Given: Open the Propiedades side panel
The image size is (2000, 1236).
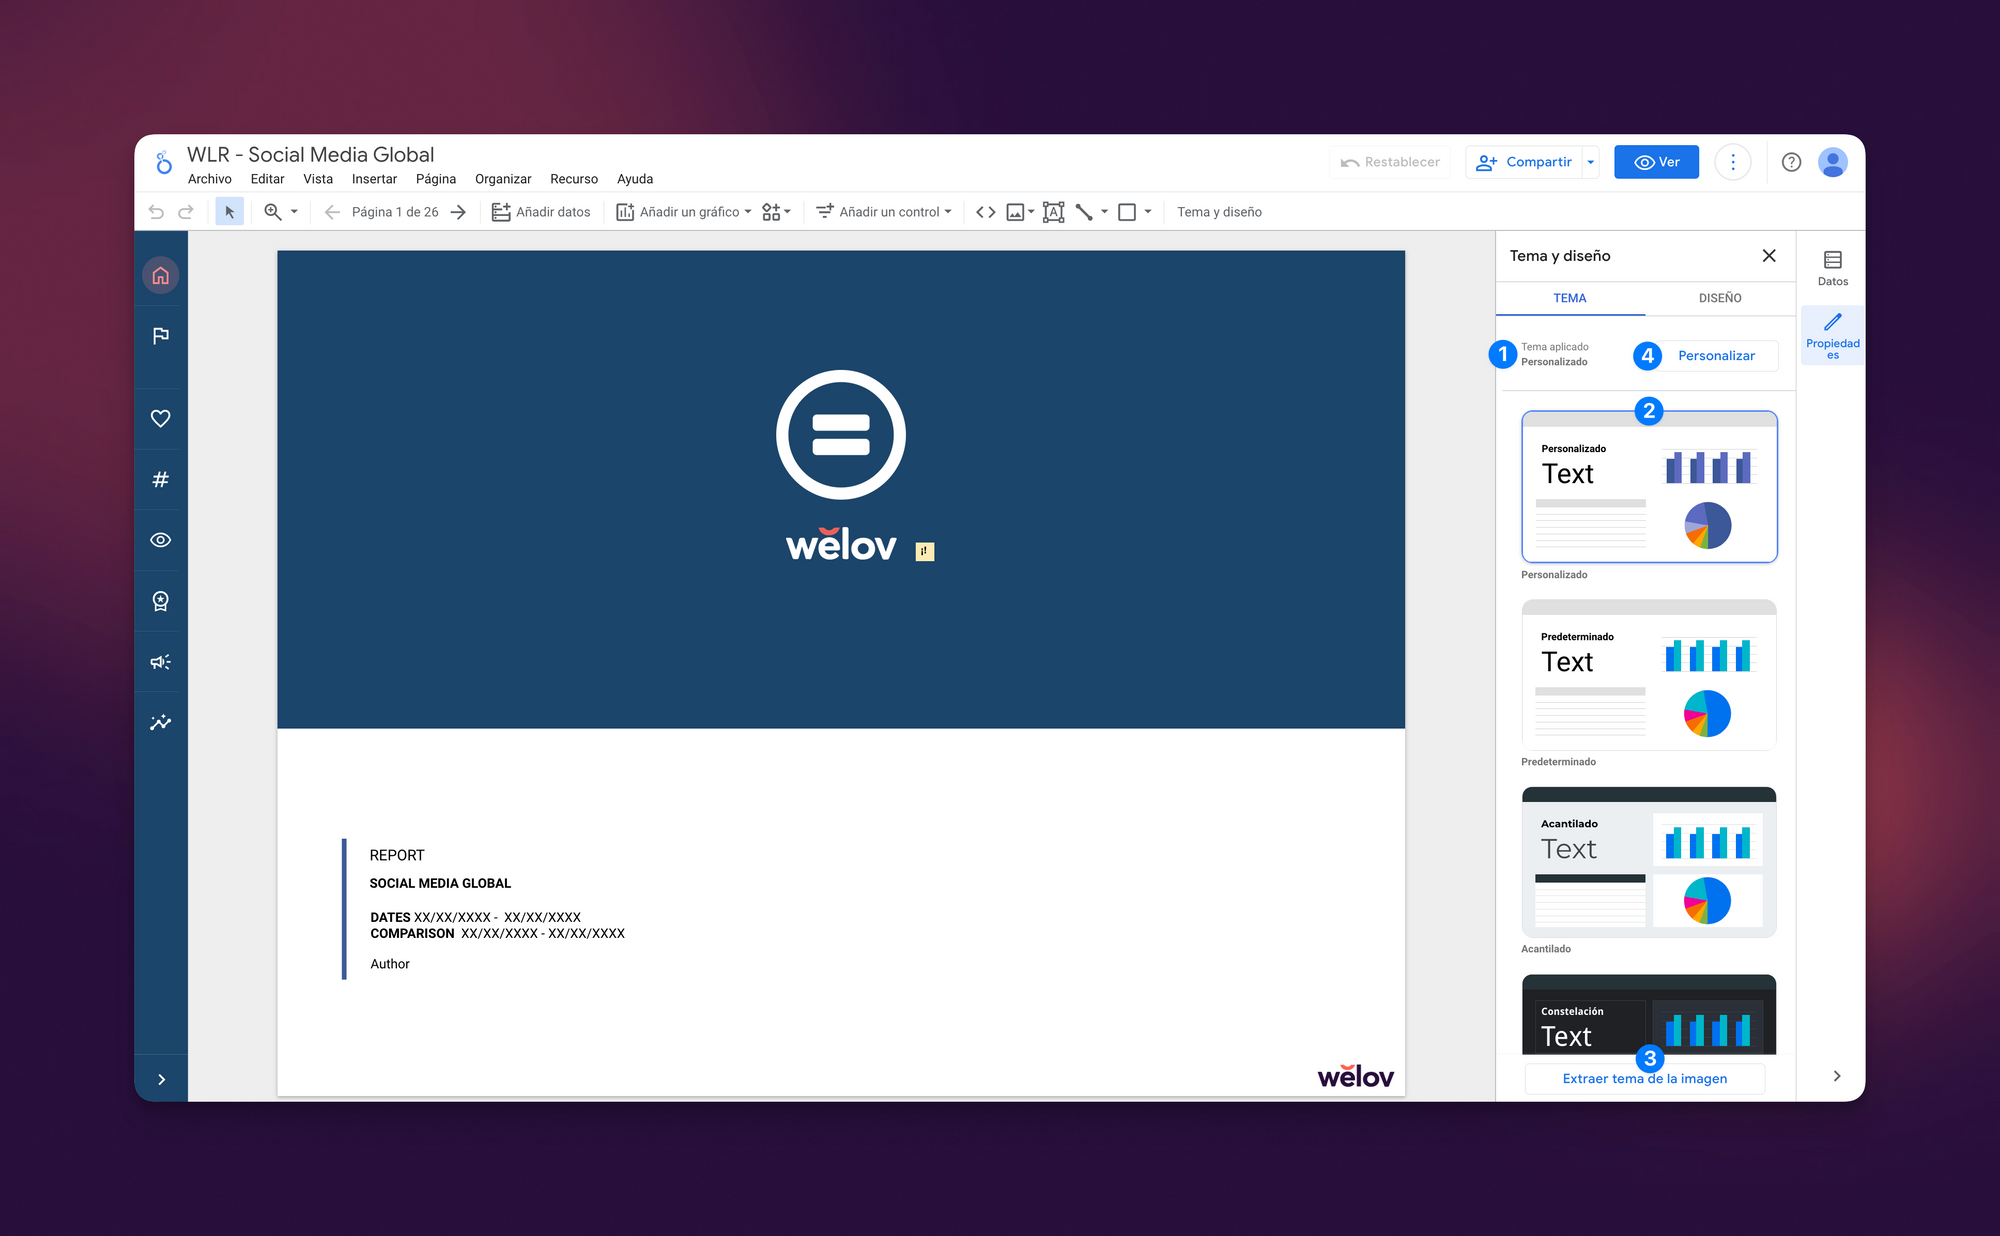Looking at the screenshot, I should point(1832,335).
